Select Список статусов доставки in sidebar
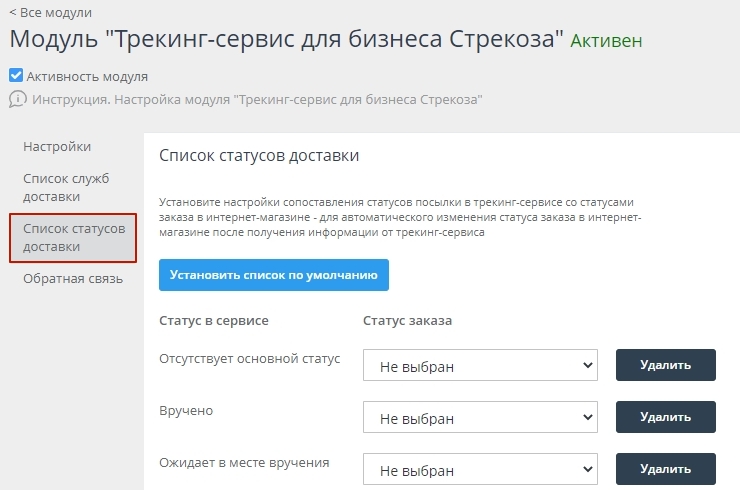This screenshot has width=740, height=490. [73, 237]
